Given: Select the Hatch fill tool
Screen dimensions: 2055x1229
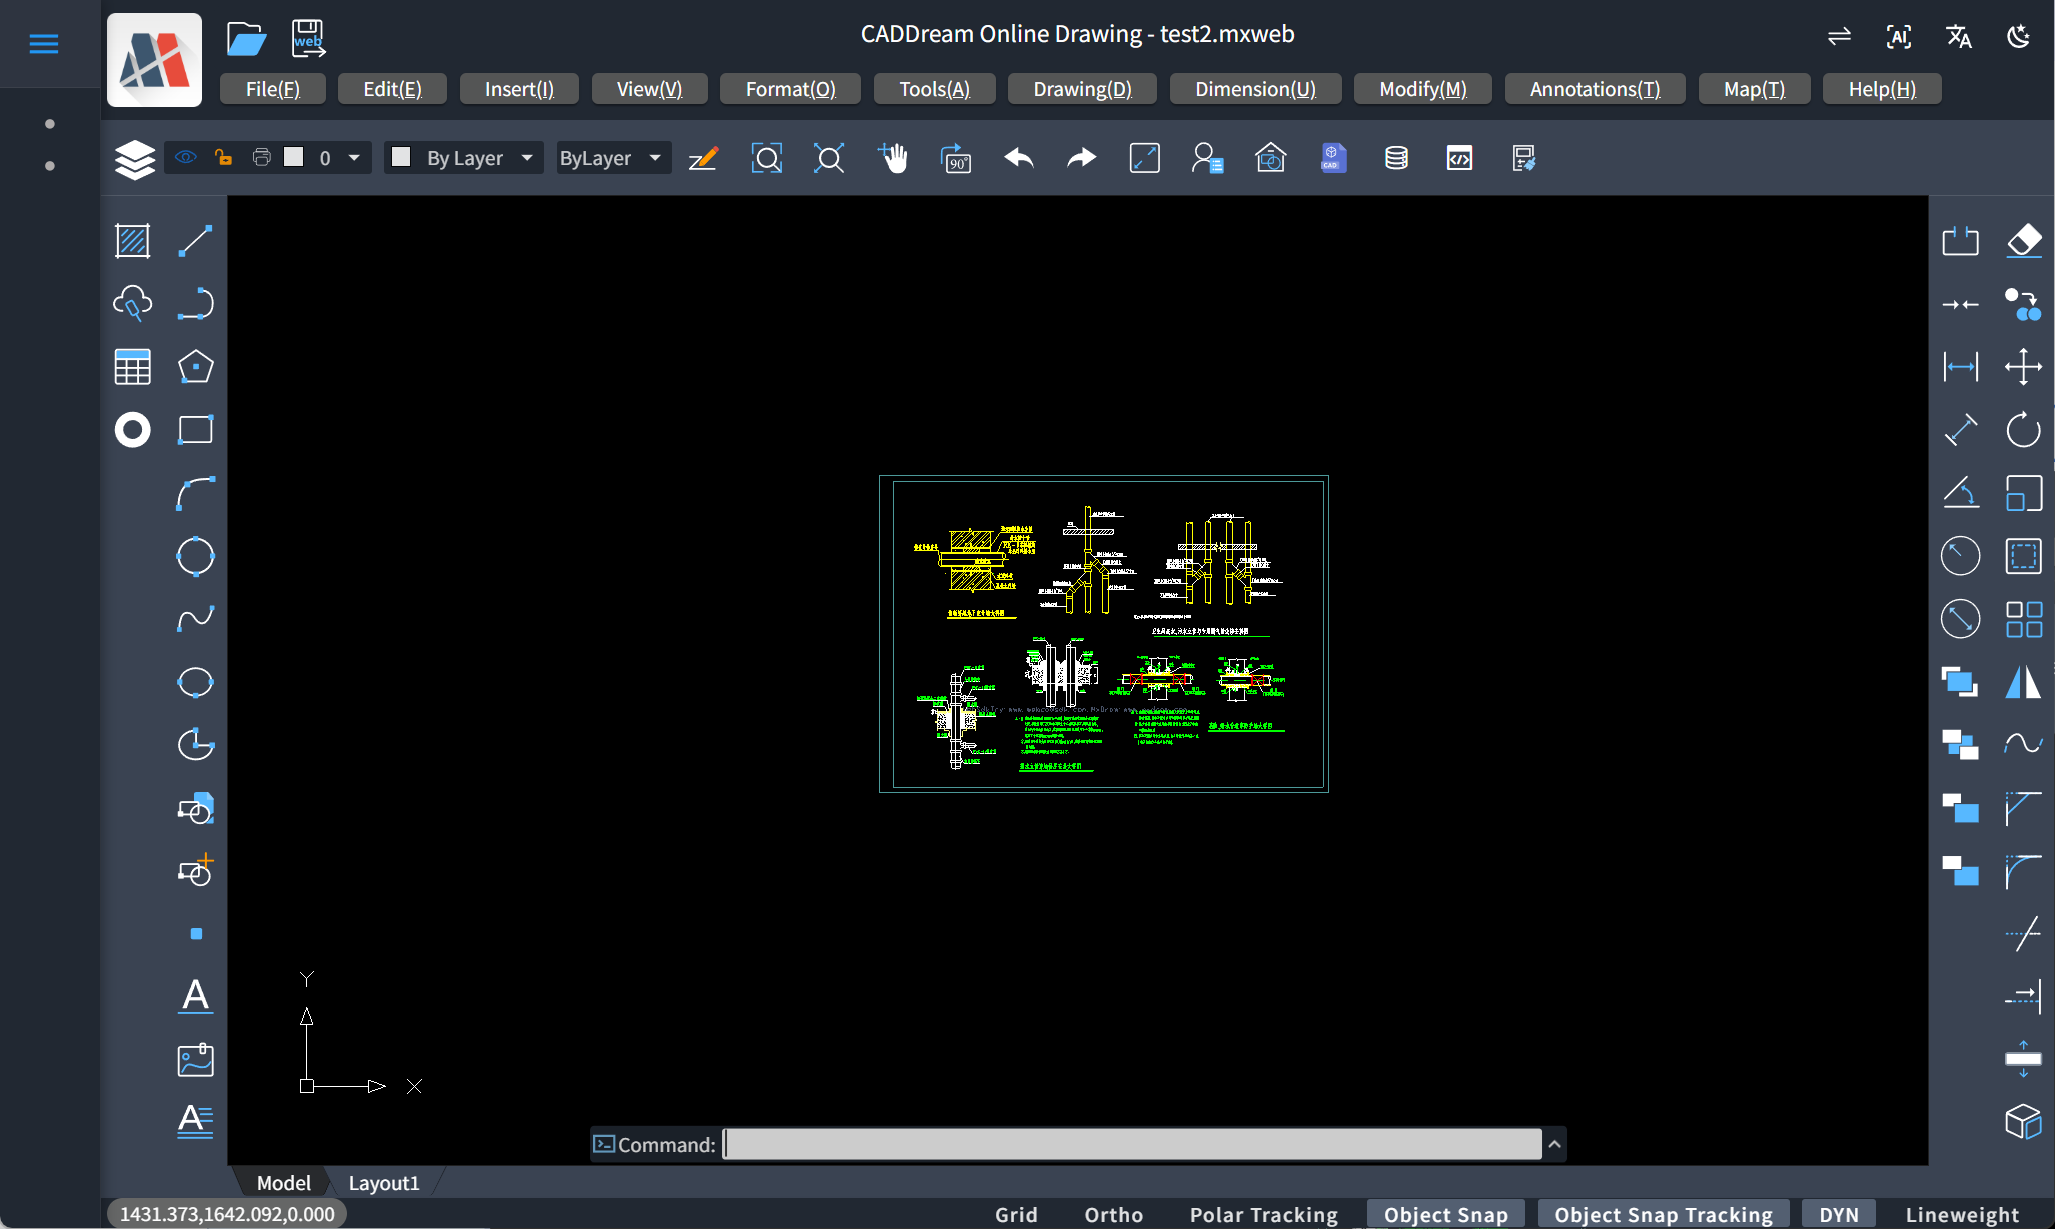Looking at the screenshot, I should (x=132, y=241).
